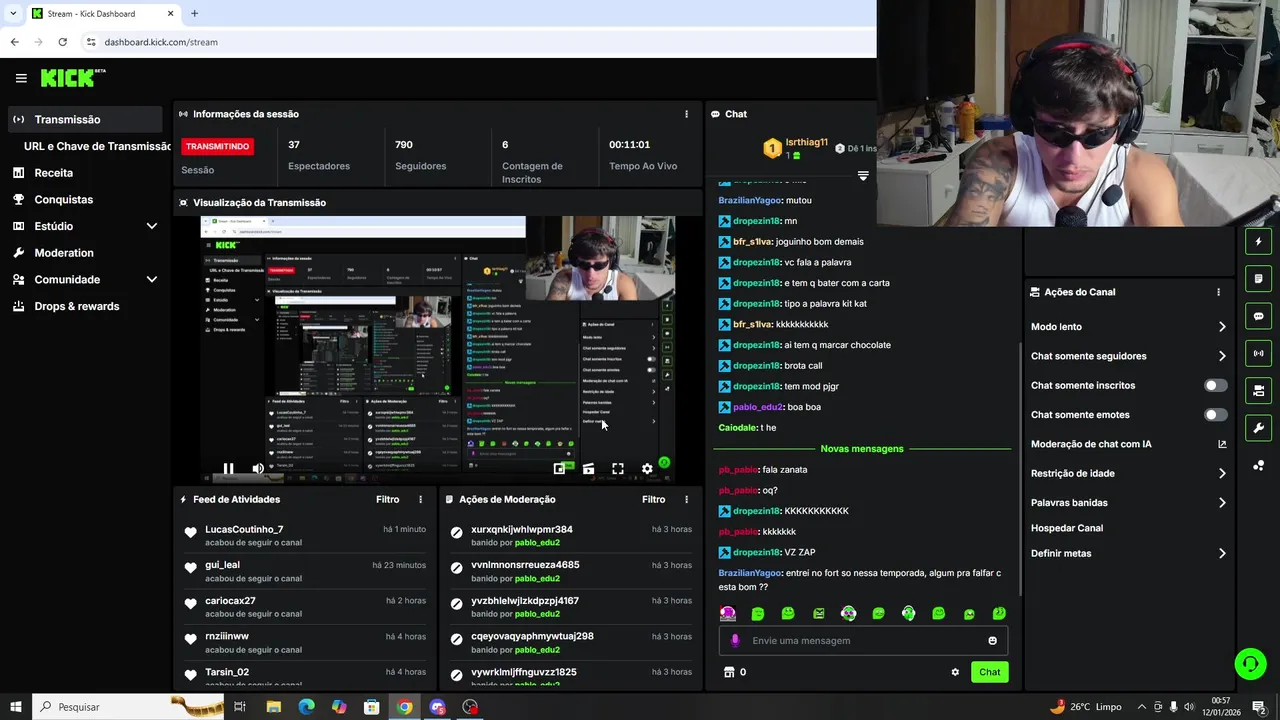Click Moderação de chat com IA
The width and height of the screenshot is (1280, 720).
pos(1091,444)
